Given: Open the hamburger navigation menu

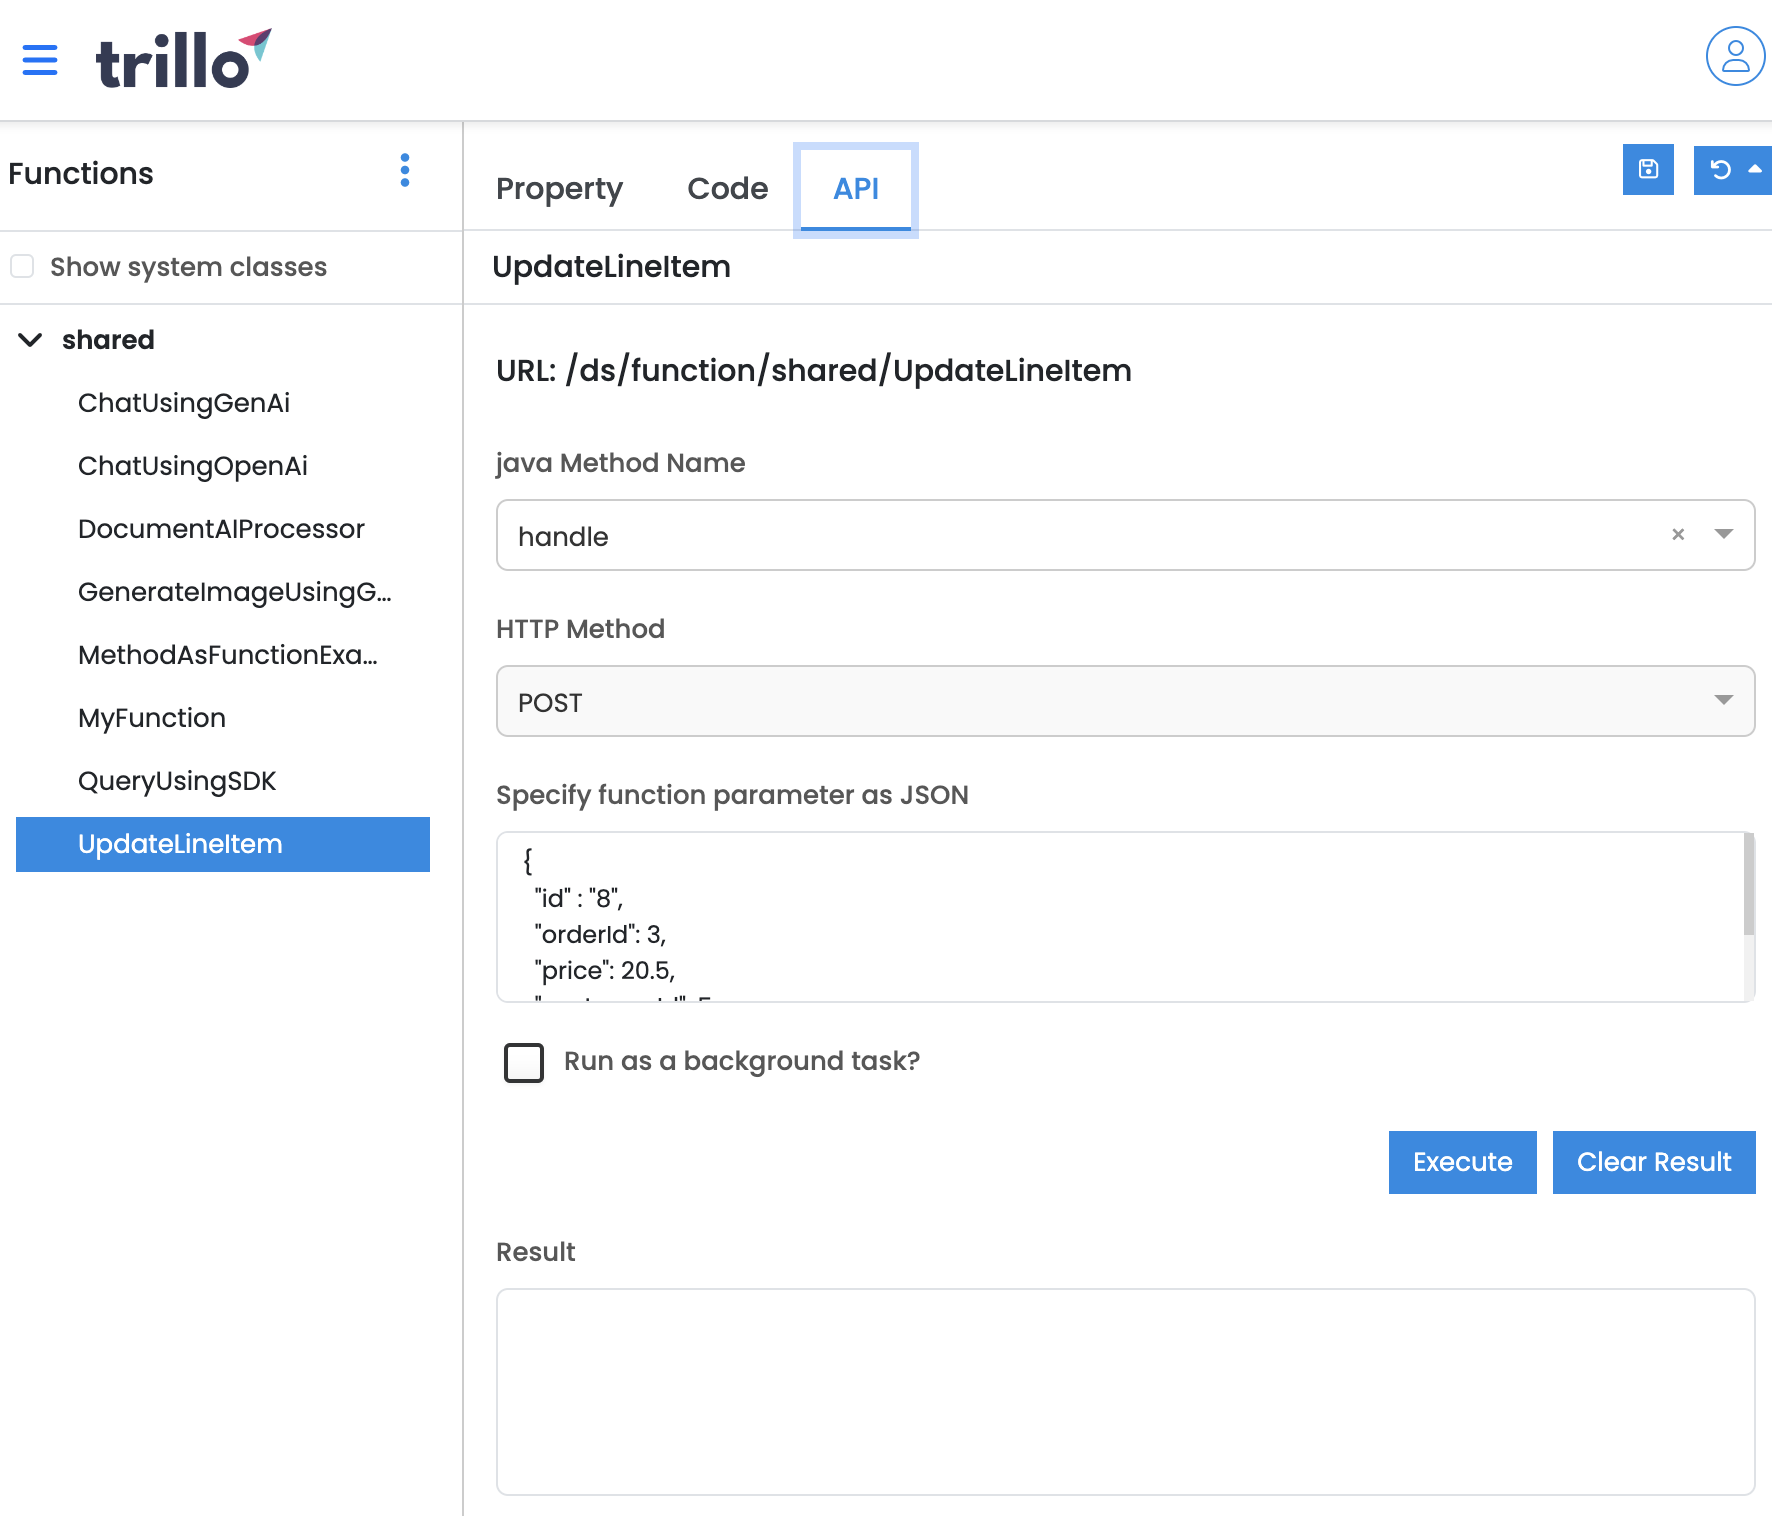Looking at the screenshot, I should [x=40, y=60].
